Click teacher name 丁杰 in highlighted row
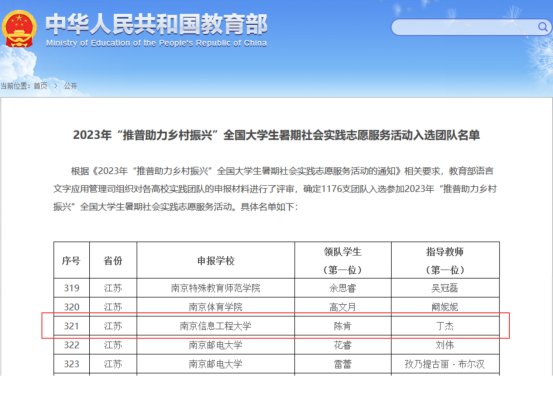The height and width of the screenshot is (395, 553). [x=445, y=326]
